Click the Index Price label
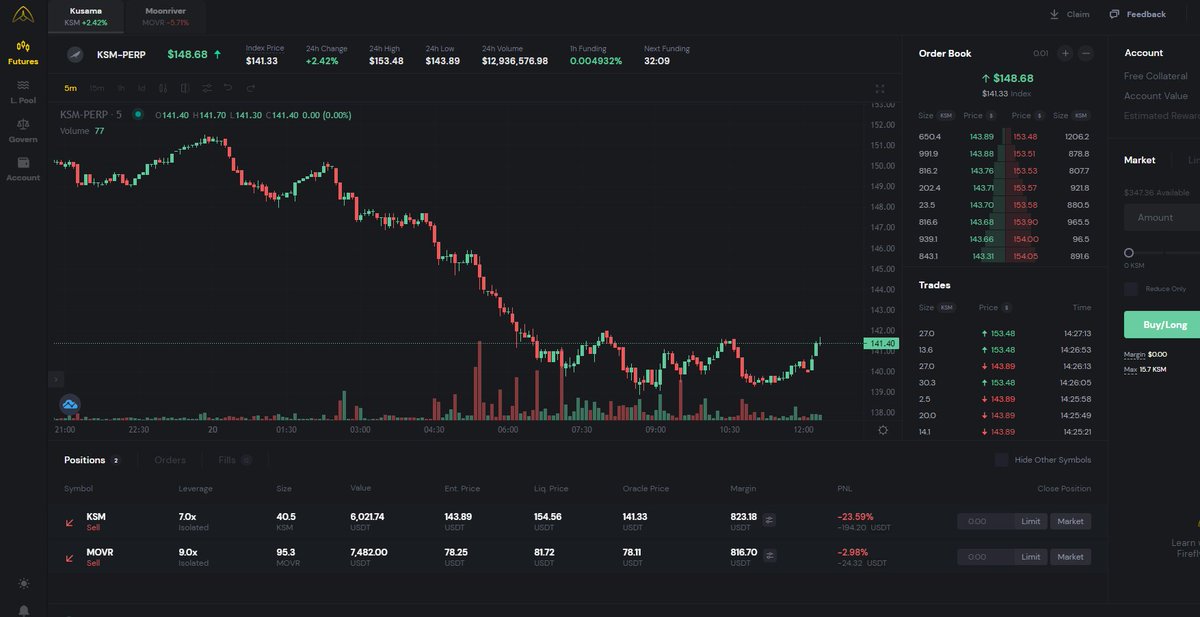 [265, 48]
